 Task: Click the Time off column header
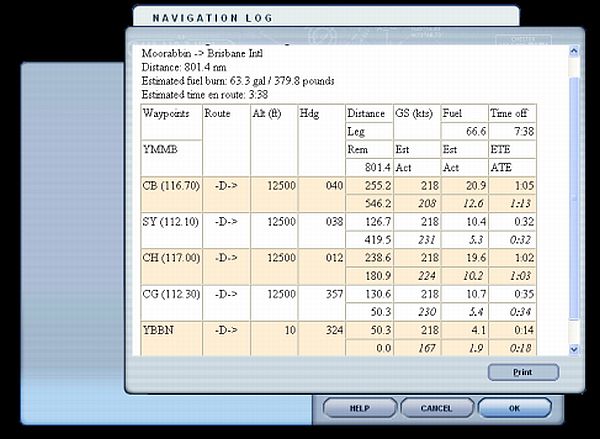click(510, 114)
